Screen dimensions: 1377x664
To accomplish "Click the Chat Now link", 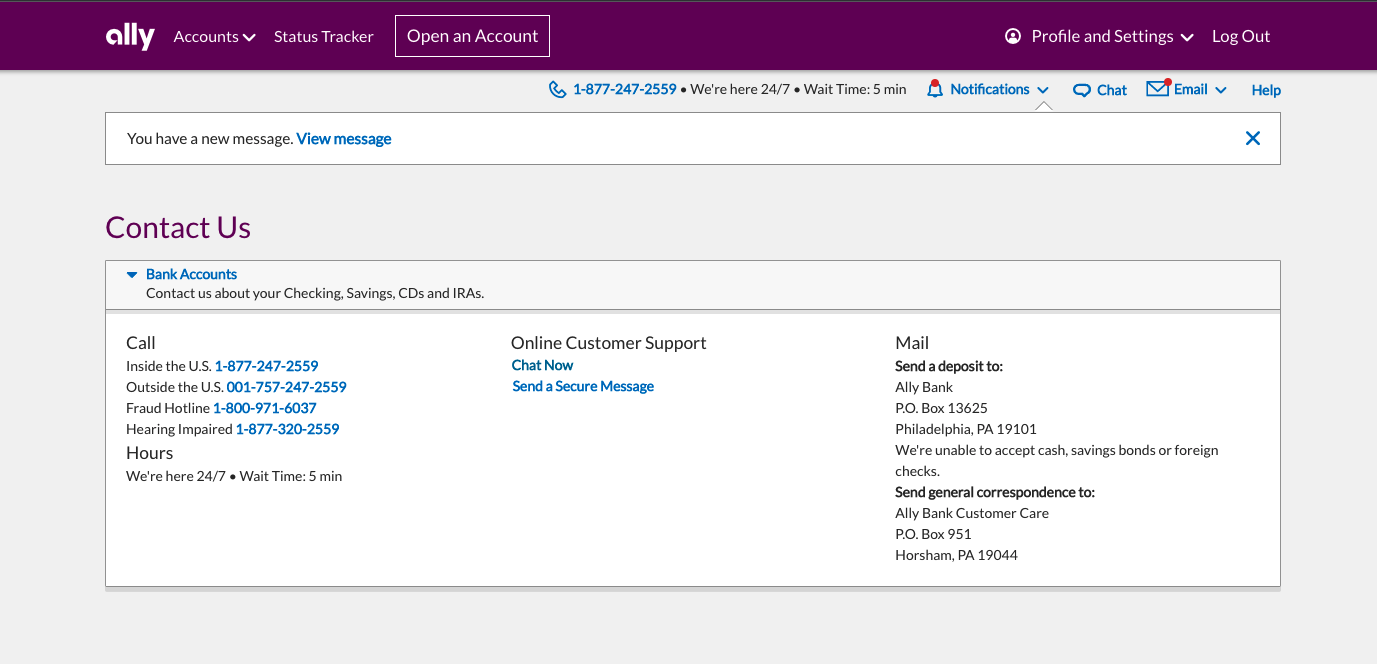I will click(x=542, y=365).
